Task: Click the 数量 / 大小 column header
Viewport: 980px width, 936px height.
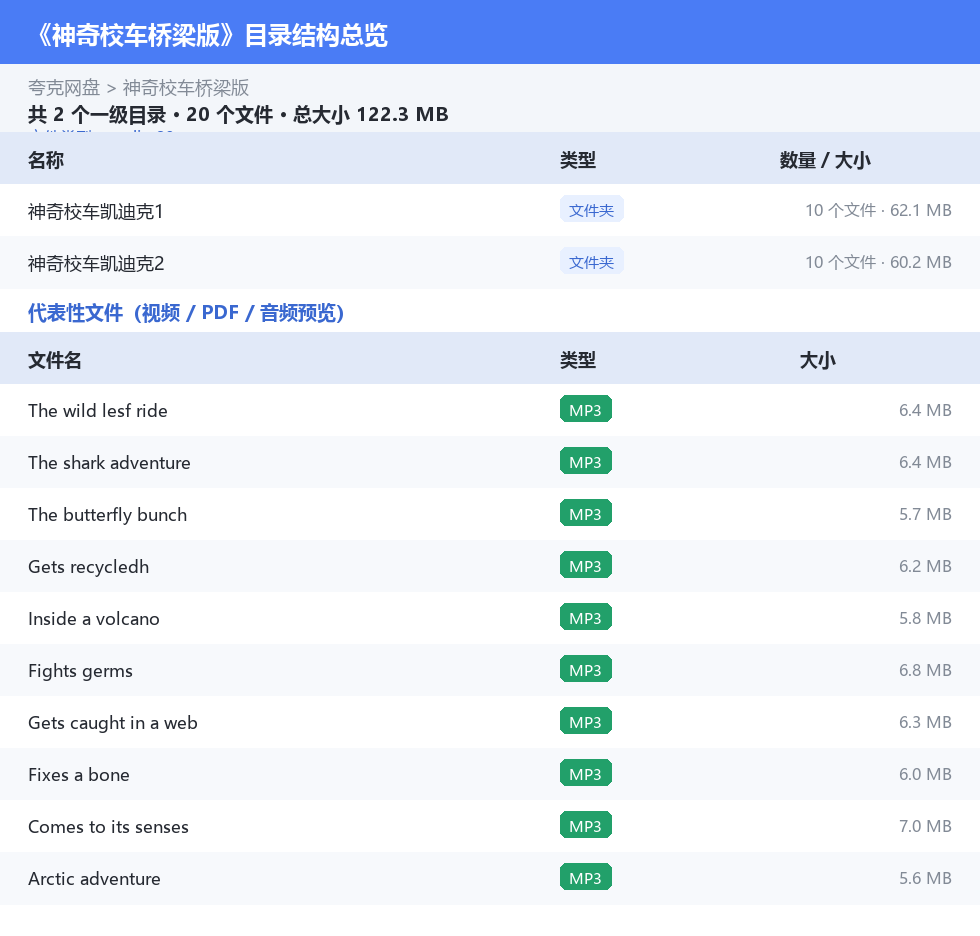Action: tap(825, 161)
